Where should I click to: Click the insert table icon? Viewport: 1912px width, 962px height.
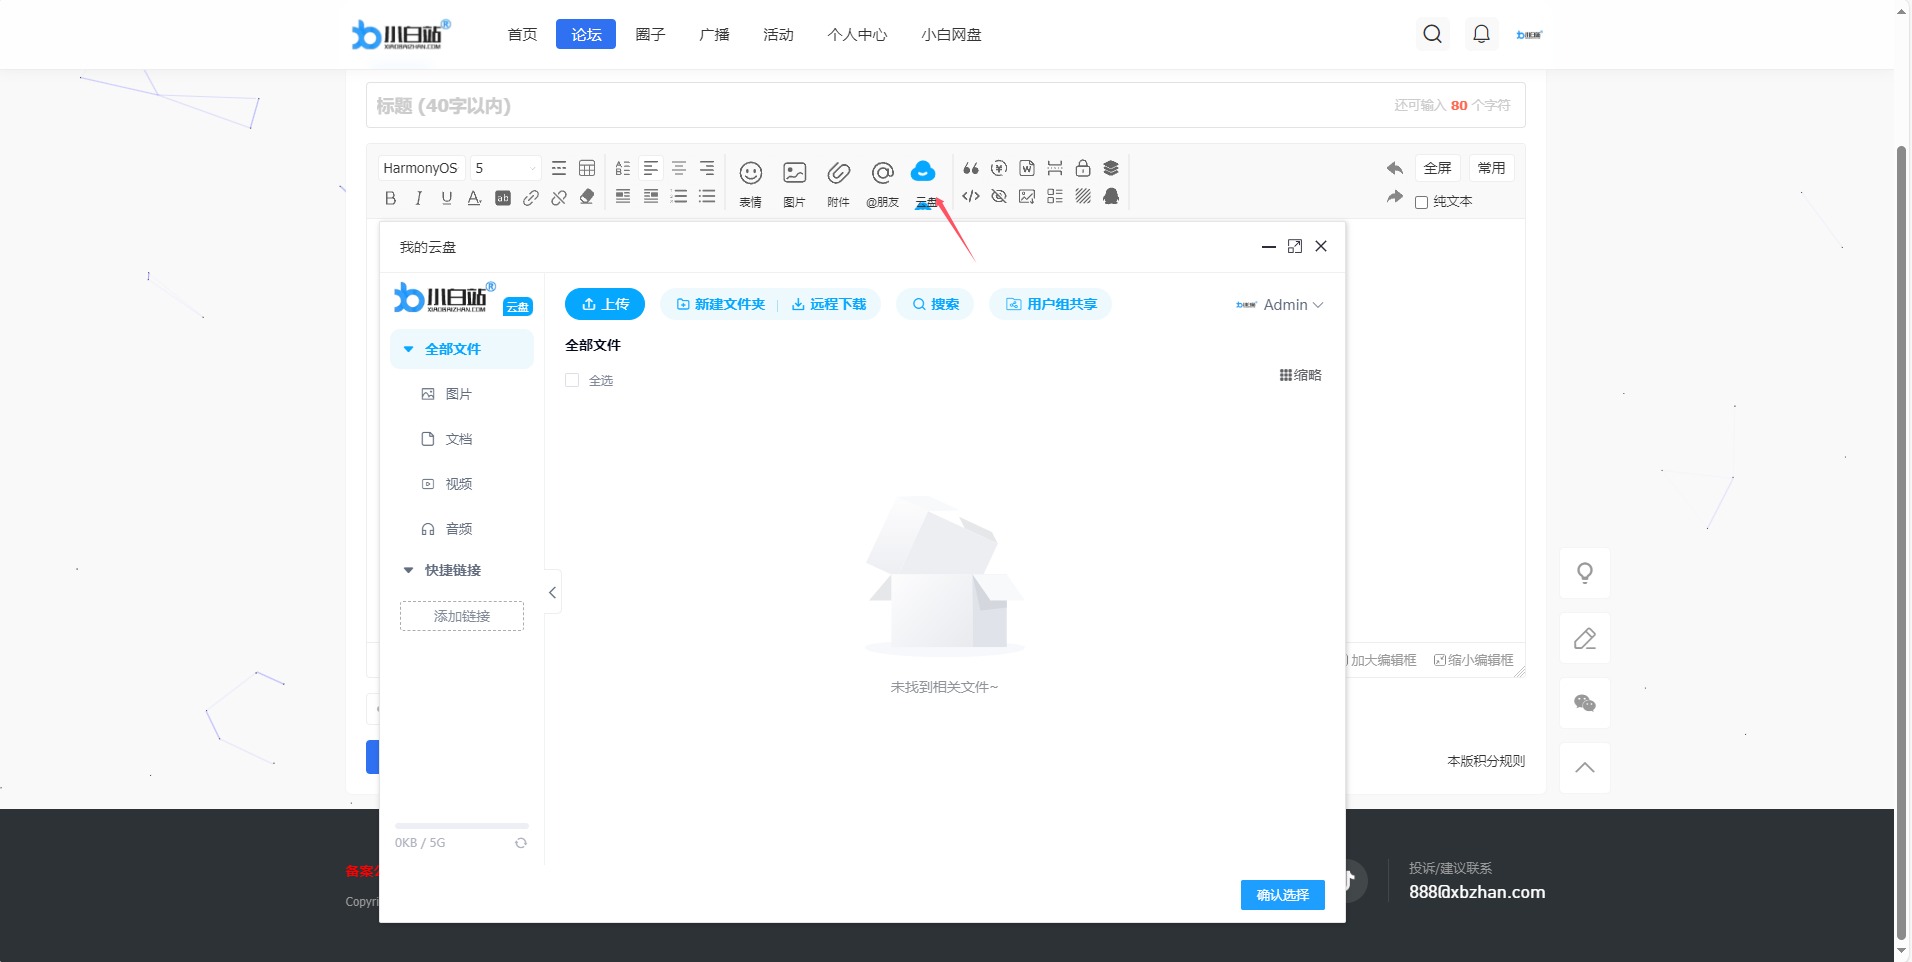click(x=587, y=168)
